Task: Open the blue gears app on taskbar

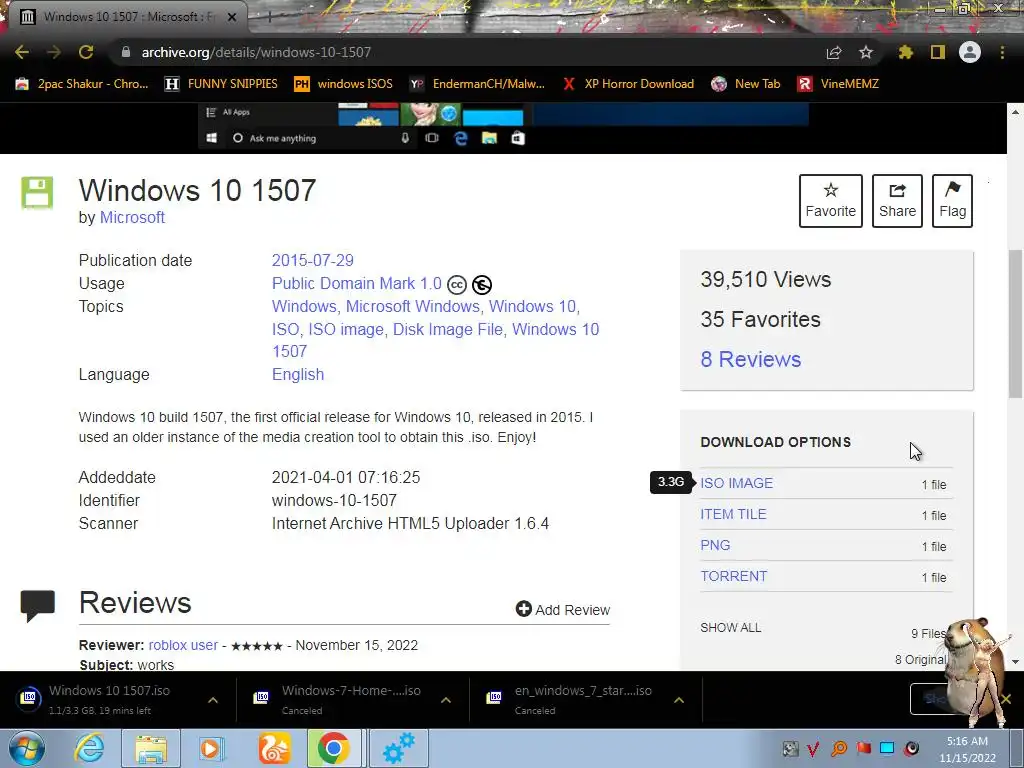Action: click(x=398, y=748)
